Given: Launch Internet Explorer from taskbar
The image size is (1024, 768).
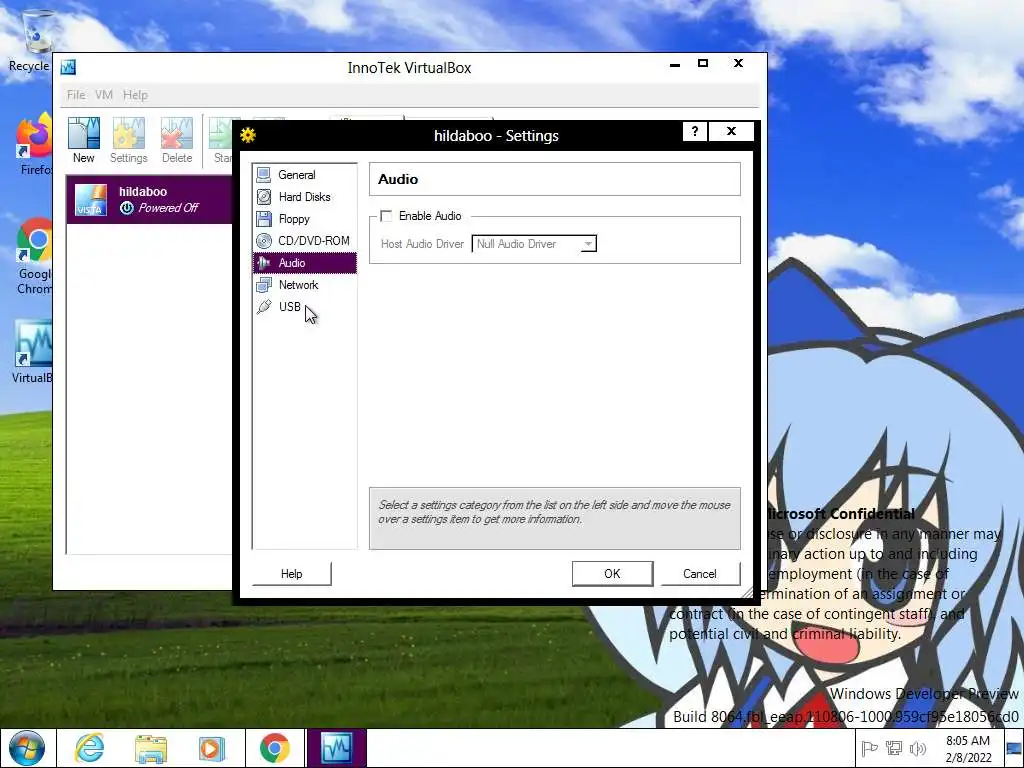Looking at the screenshot, I should (89, 748).
